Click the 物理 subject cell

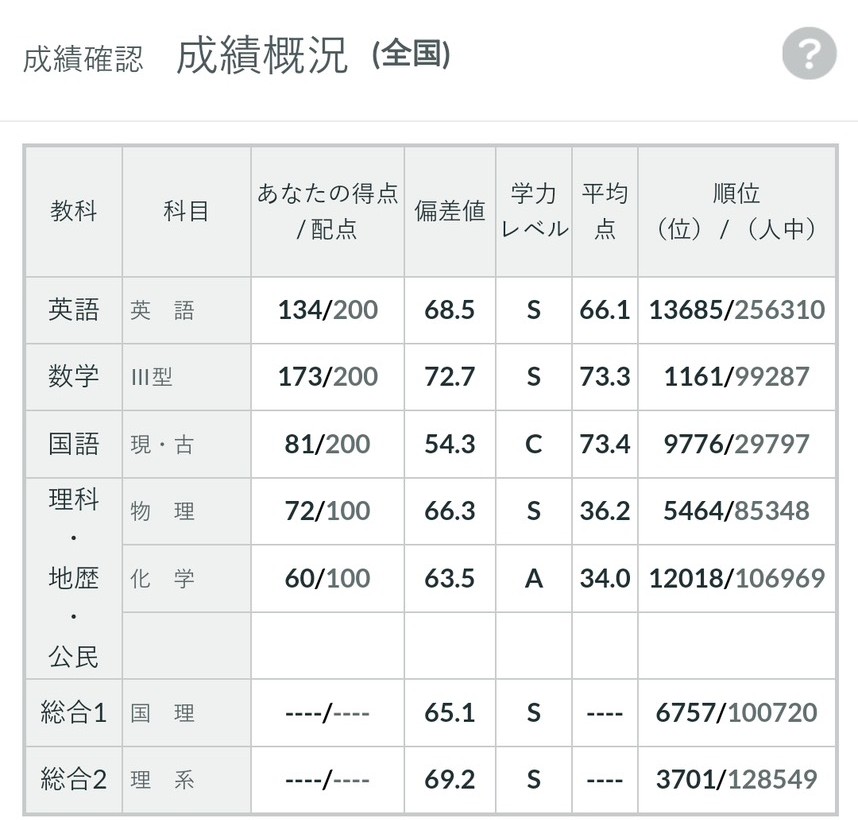tap(163, 512)
